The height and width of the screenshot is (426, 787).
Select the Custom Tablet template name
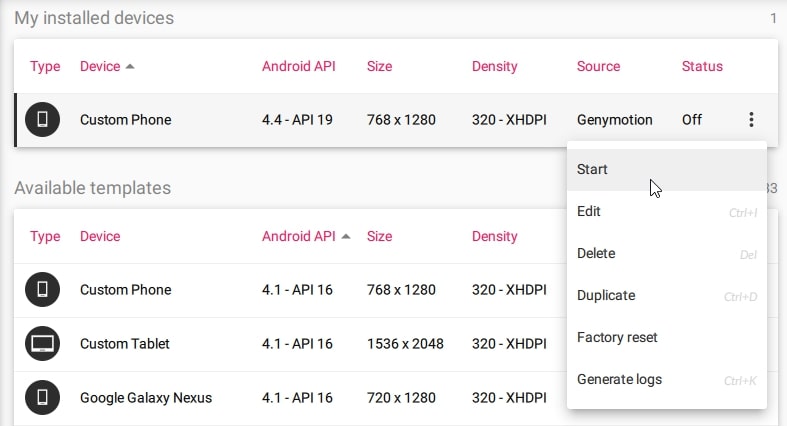click(x=124, y=344)
